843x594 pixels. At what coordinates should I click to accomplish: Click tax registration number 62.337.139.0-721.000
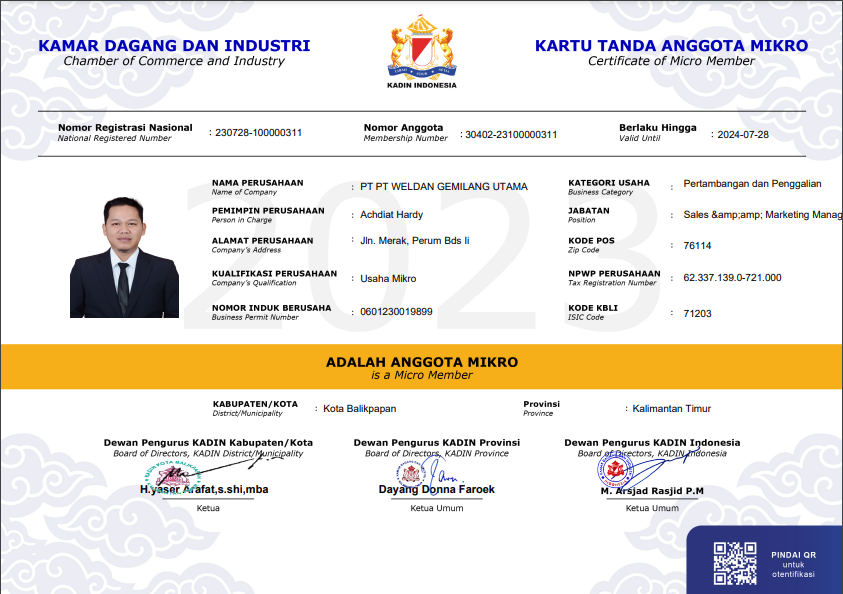click(x=732, y=278)
